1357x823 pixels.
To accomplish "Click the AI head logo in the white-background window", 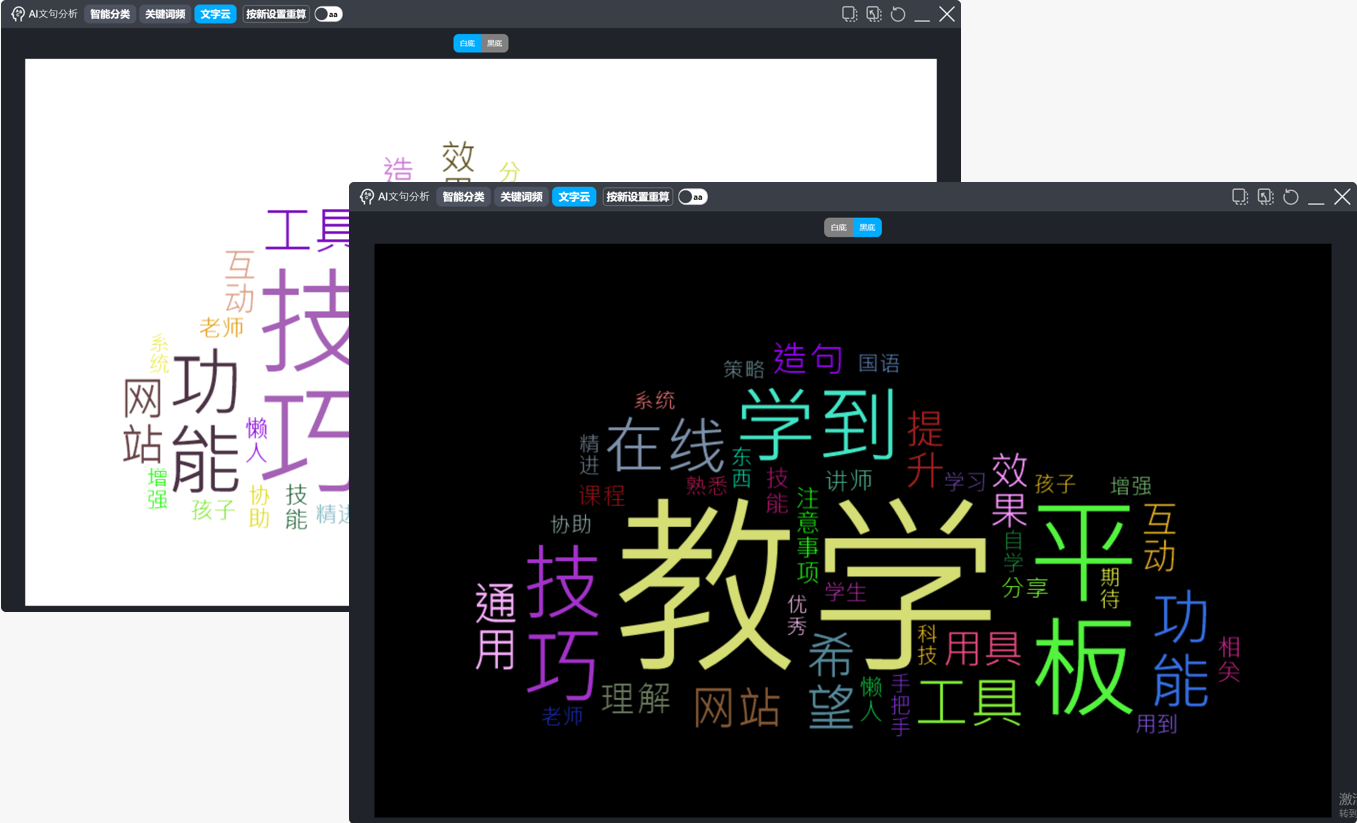I will [x=18, y=14].
